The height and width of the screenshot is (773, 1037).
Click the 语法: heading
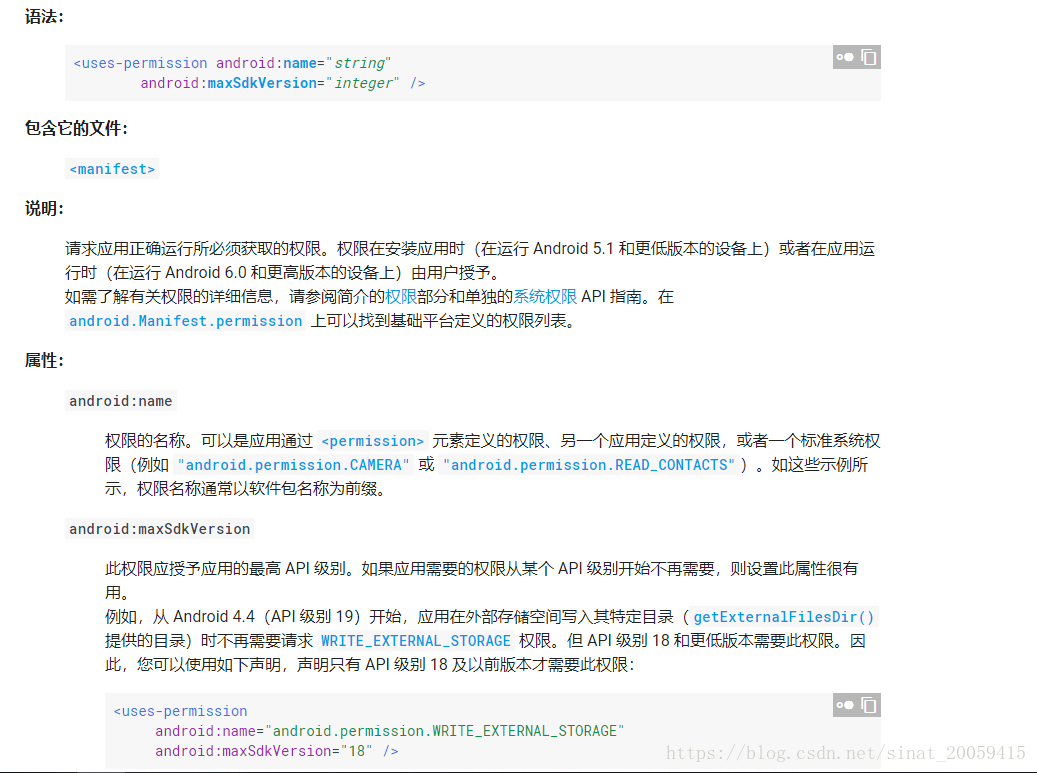[44, 17]
